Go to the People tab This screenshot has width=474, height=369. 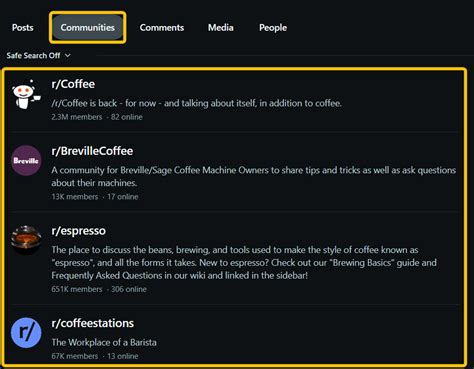tap(273, 28)
